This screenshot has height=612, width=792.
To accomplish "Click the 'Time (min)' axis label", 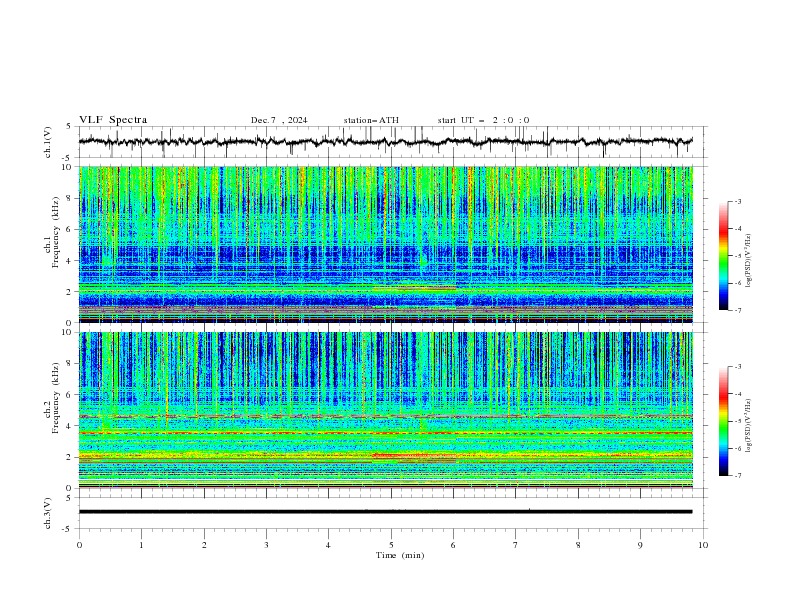I will [x=400, y=555].
